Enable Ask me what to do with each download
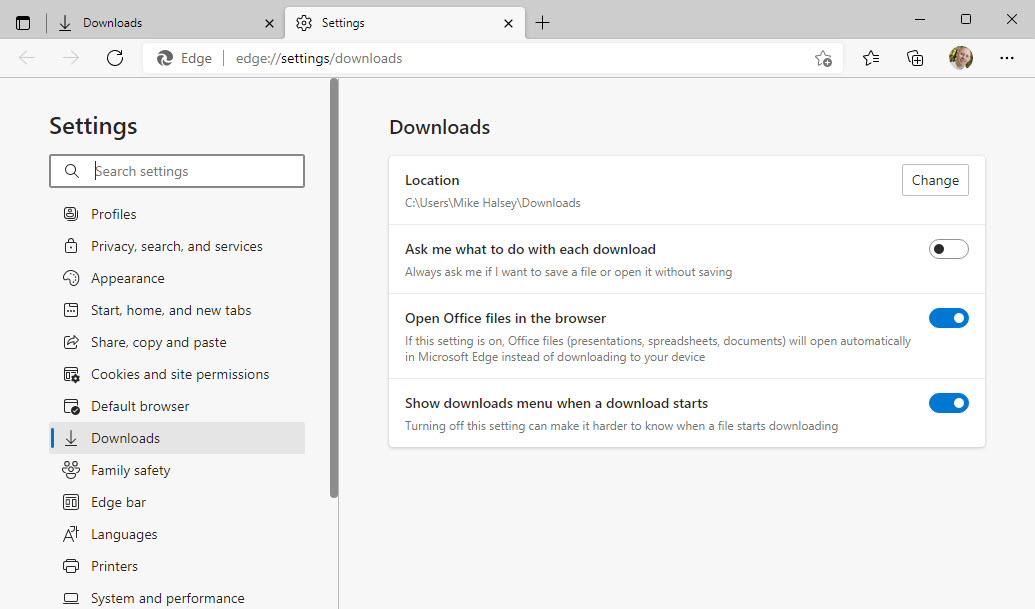Screen dimensions: 1035x609 (x=948, y=249)
